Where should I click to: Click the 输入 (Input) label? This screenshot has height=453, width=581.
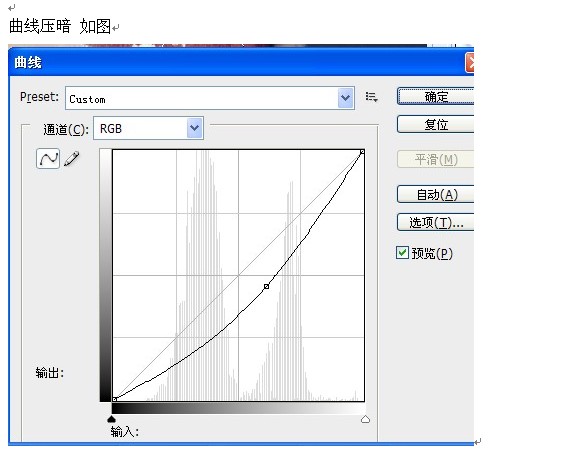tap(124, 432)
